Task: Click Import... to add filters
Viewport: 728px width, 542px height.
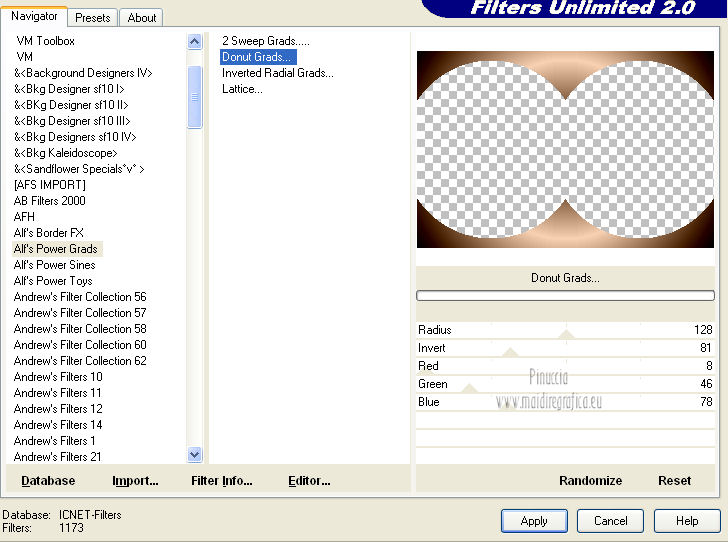Action: coord(135,481)
